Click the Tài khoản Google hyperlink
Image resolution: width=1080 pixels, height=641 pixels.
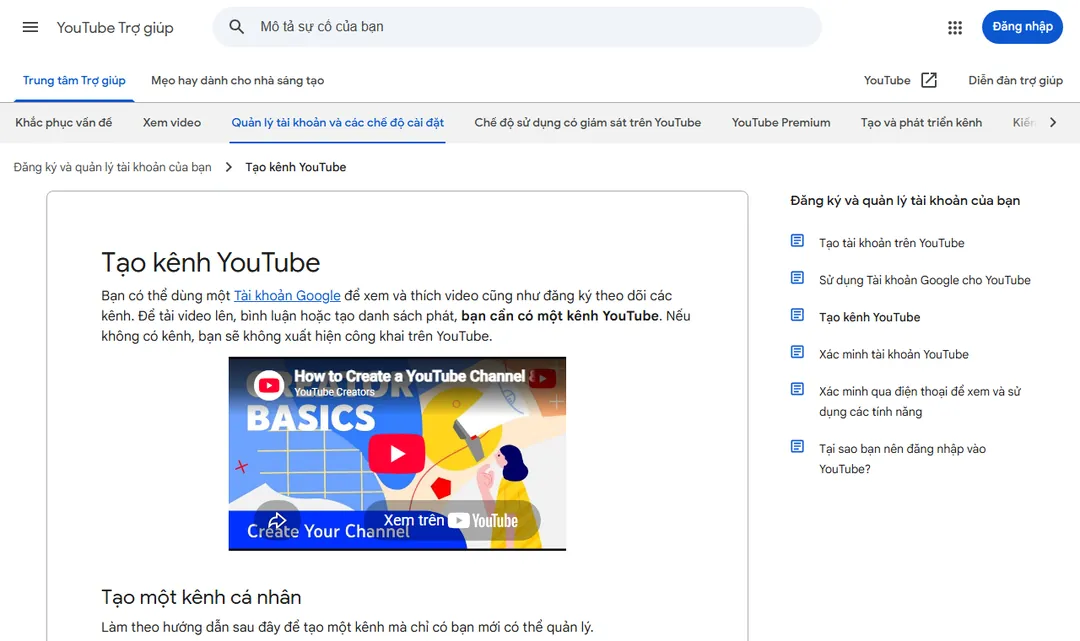(x=287, y=295)
